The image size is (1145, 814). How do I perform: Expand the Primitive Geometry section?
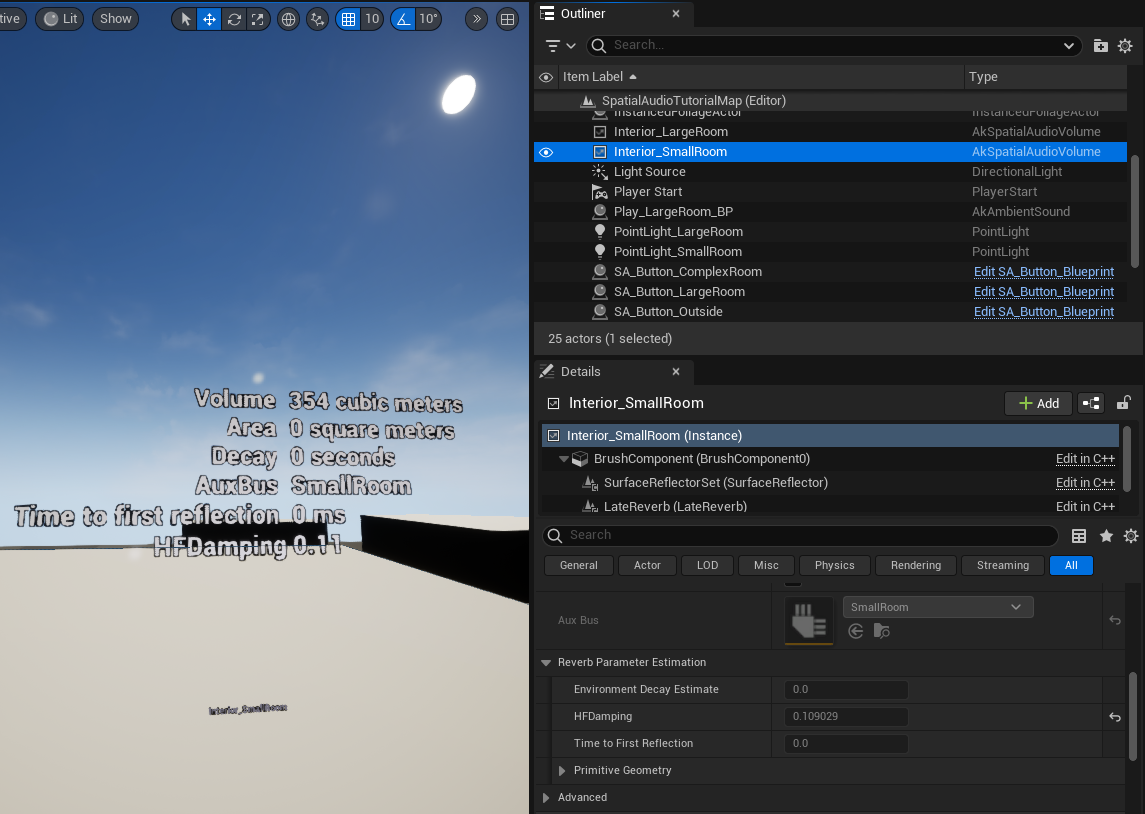562,770
